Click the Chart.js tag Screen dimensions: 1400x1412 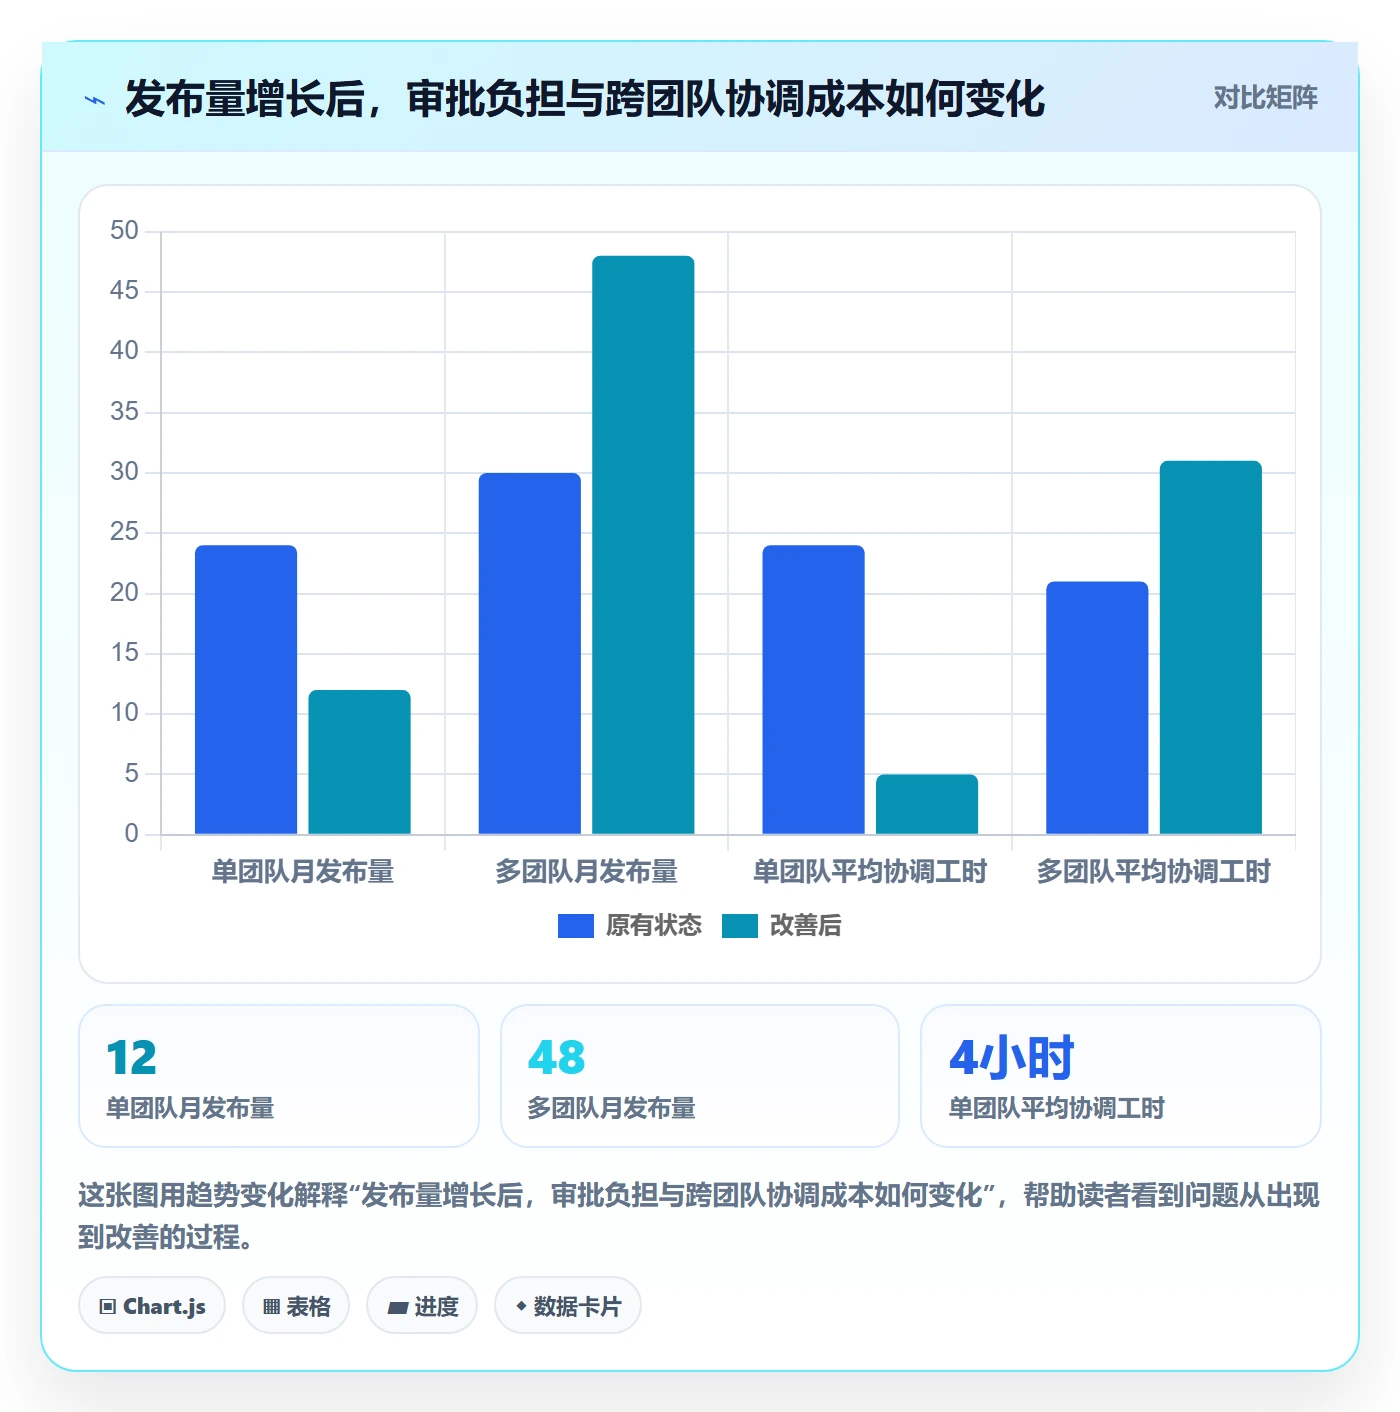pos(152,1306)
